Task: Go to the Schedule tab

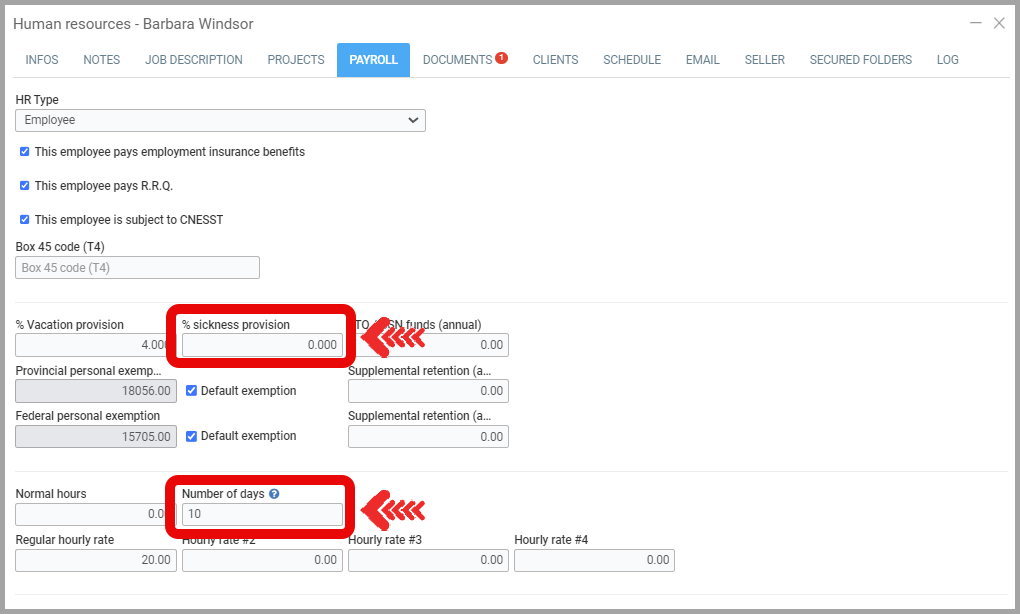Action: pos(631,60)
